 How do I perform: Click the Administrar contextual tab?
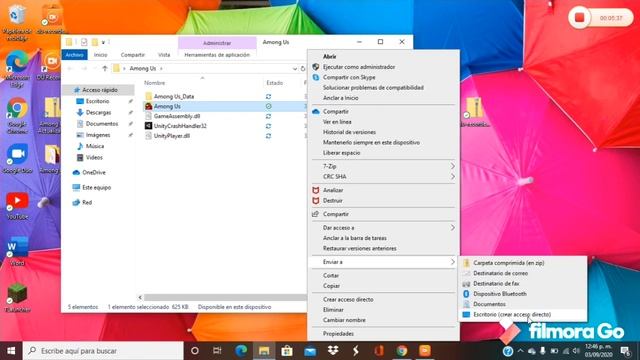pos(217,43)
